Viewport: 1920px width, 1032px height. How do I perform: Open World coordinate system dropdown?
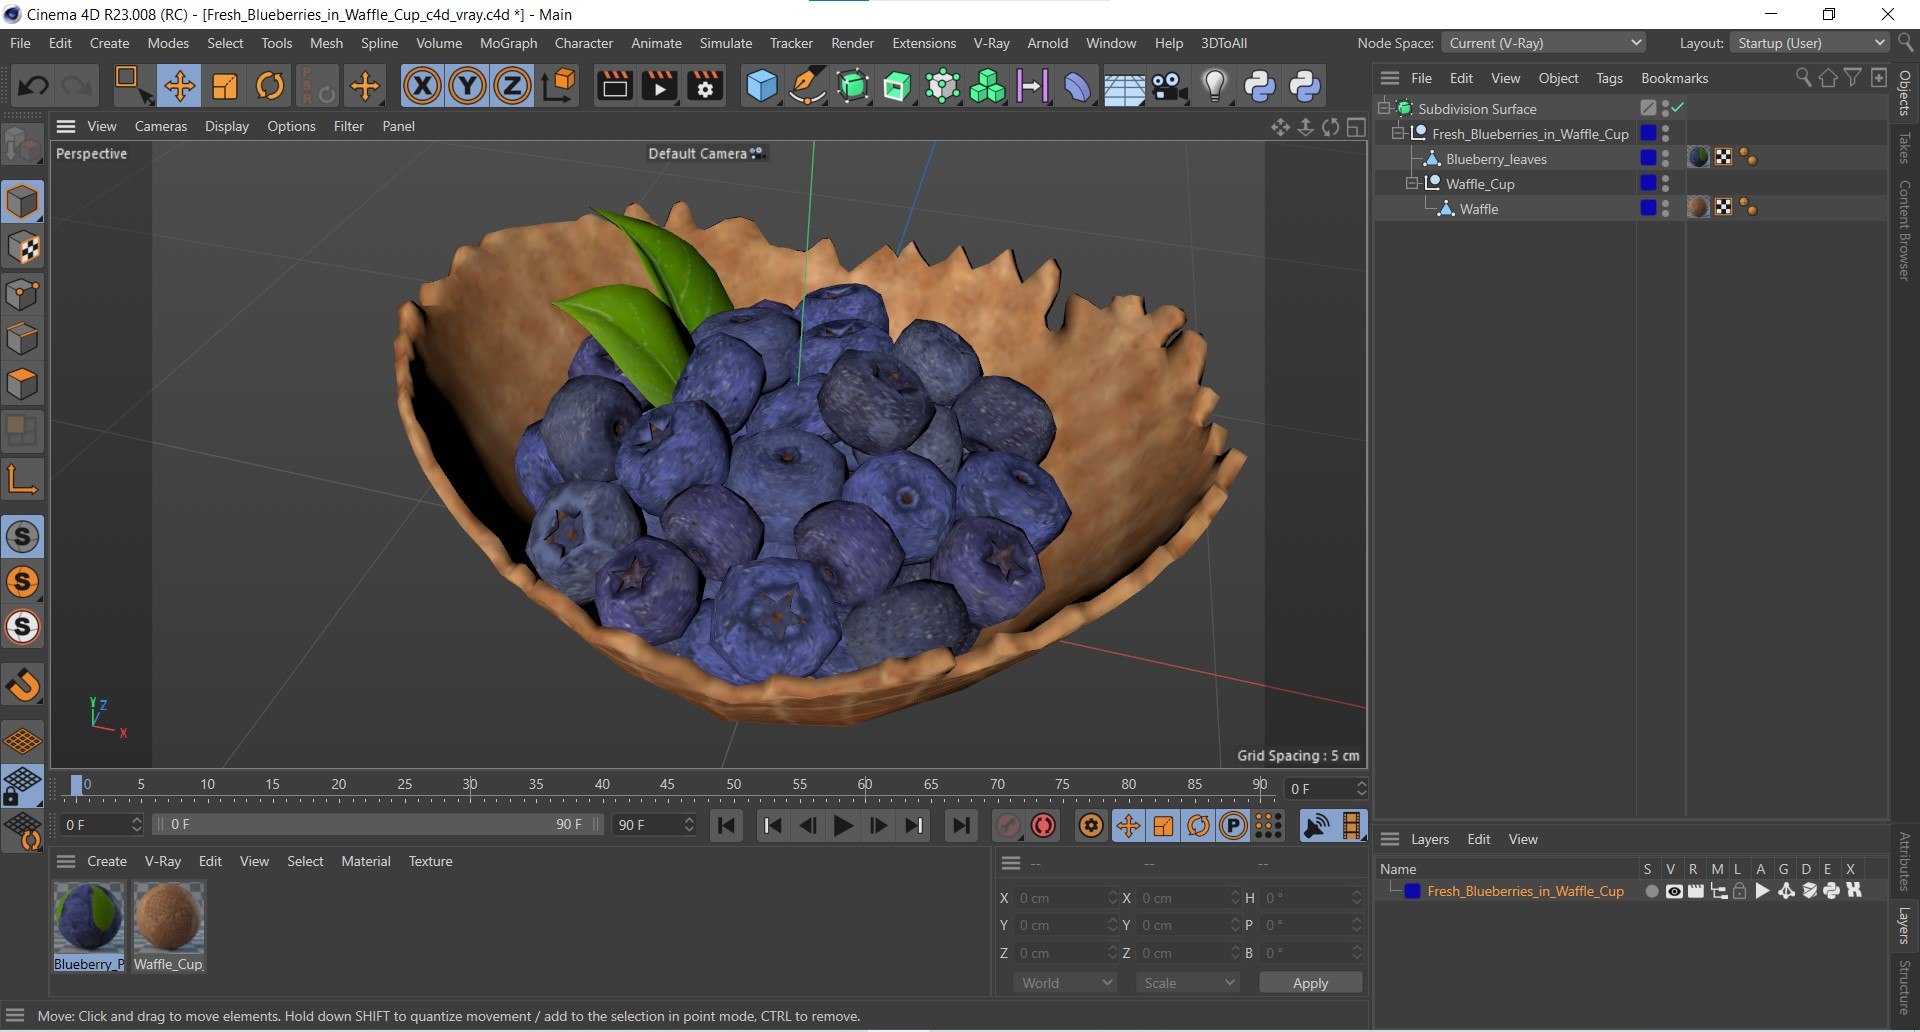coord(1066,983)
